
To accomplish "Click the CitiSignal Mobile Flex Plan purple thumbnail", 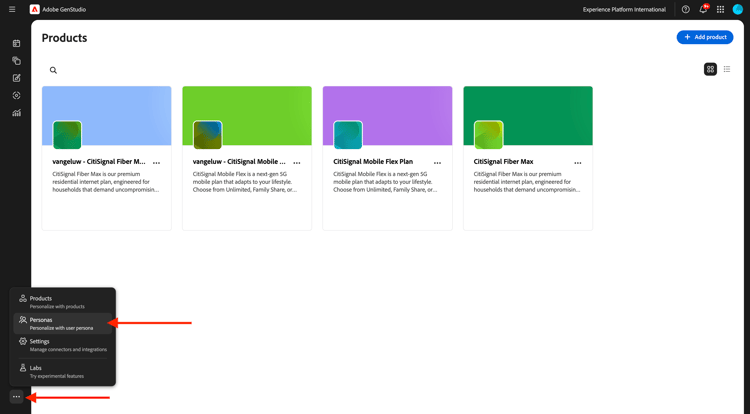I will click(x=387, y=116).
